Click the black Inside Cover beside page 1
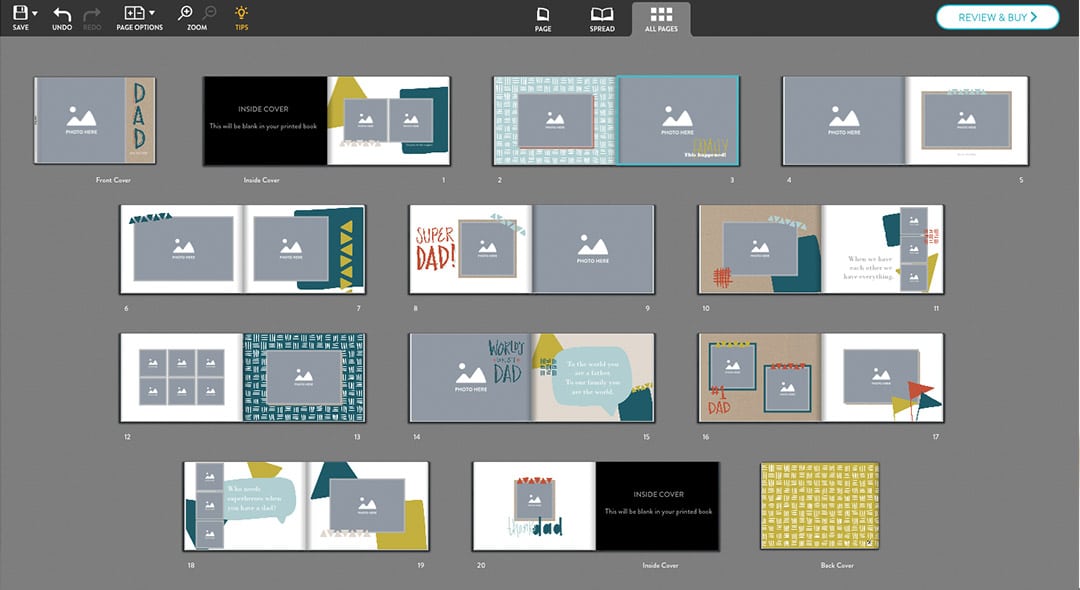The image size is (1080, 590). coord(265,120)
